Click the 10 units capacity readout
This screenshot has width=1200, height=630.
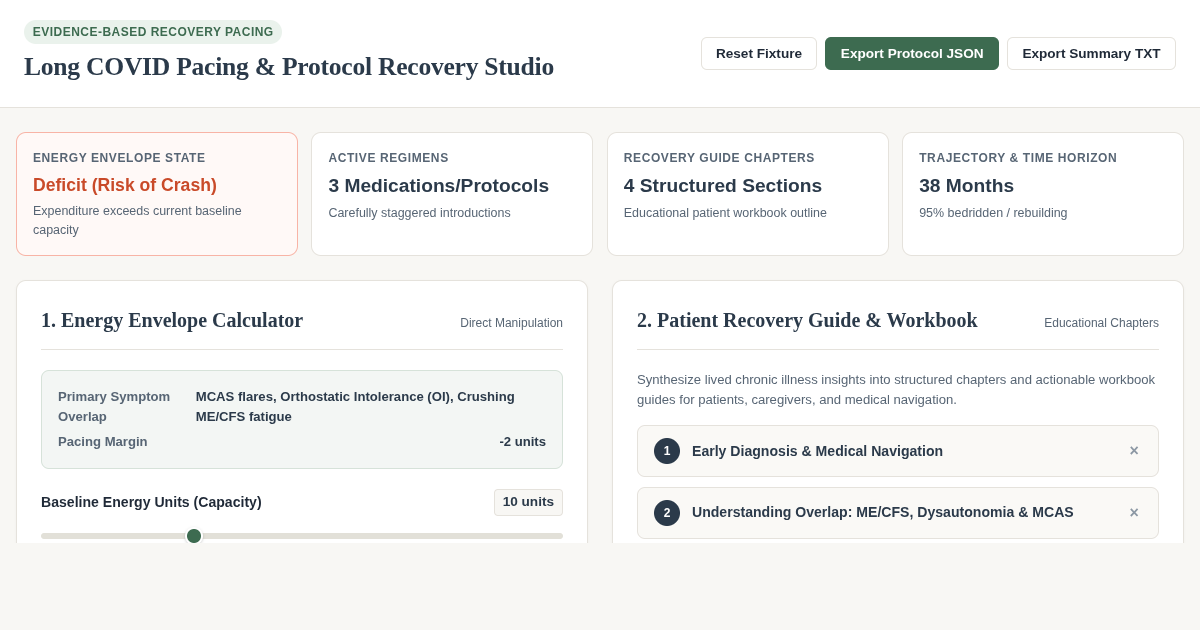point(528,502)
